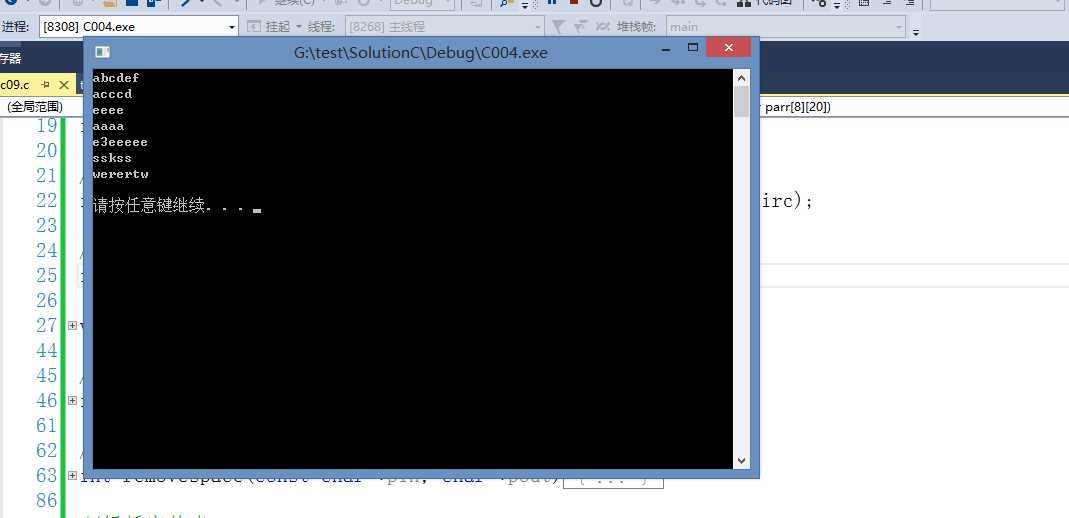Screen dimensions: 1069x518
Task: Expand the collapsed code block at line 27
Action: 72,325
